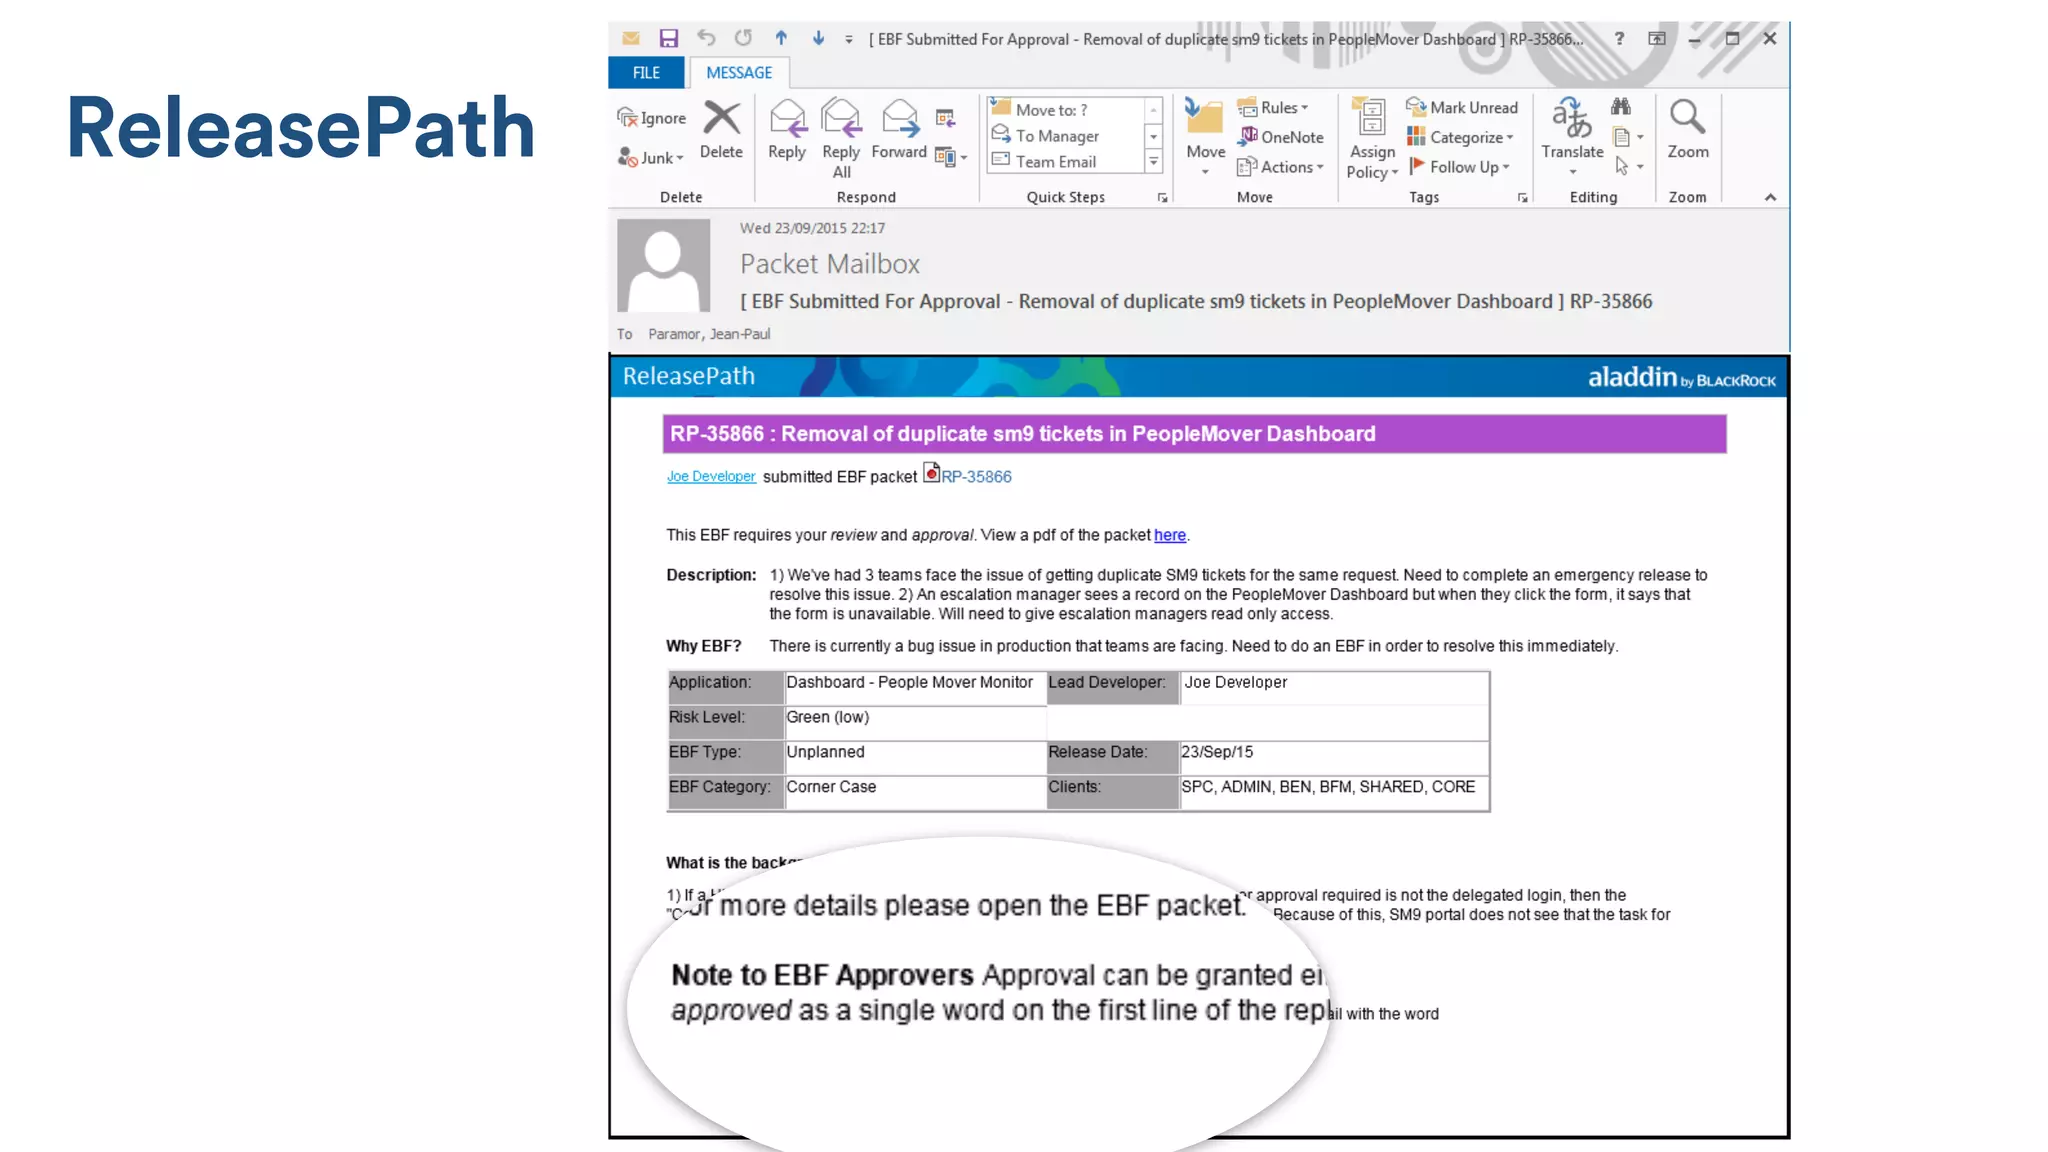Screen dimensions: 2048x1152
Task: Select the MESSAGE ribbon tab
Action: click(739, 72)
